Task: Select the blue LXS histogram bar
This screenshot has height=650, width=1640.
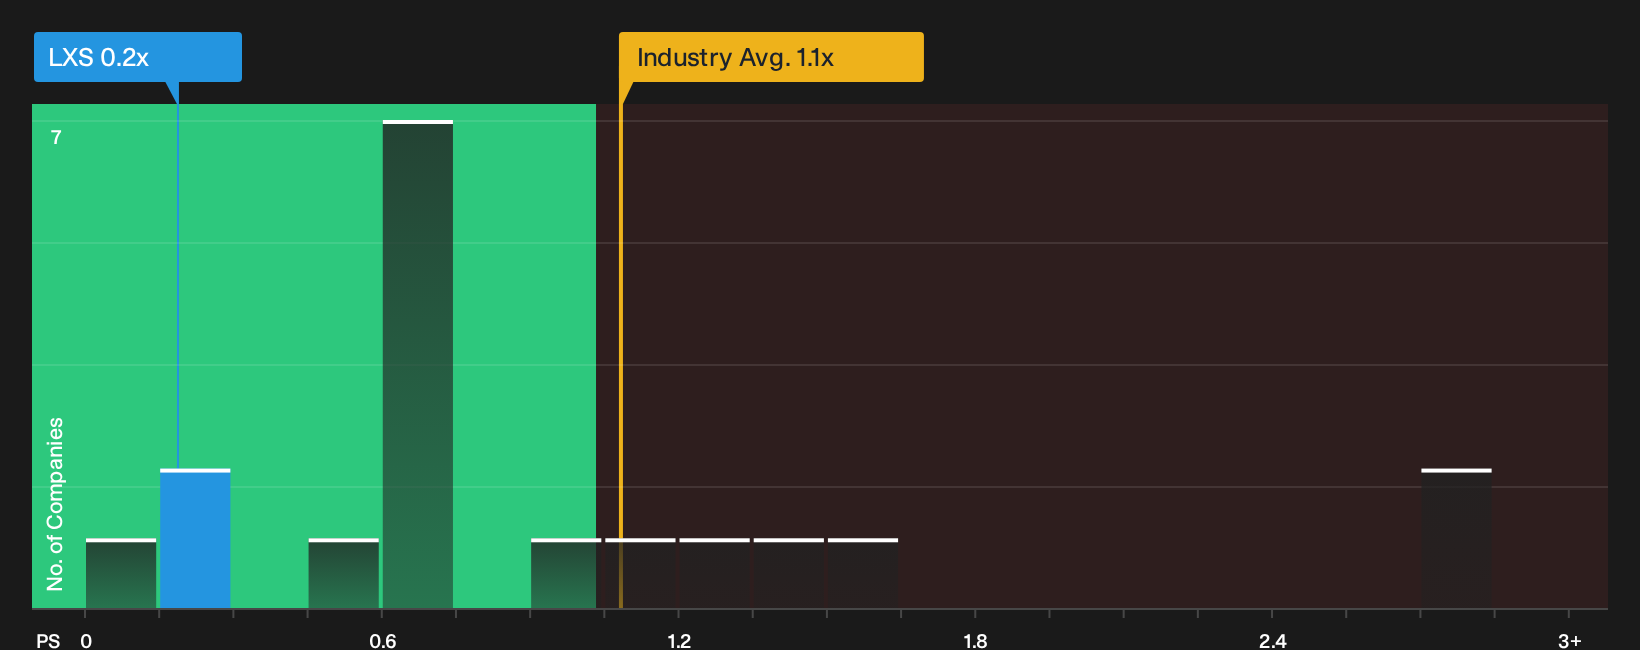Action: [195, 539]
